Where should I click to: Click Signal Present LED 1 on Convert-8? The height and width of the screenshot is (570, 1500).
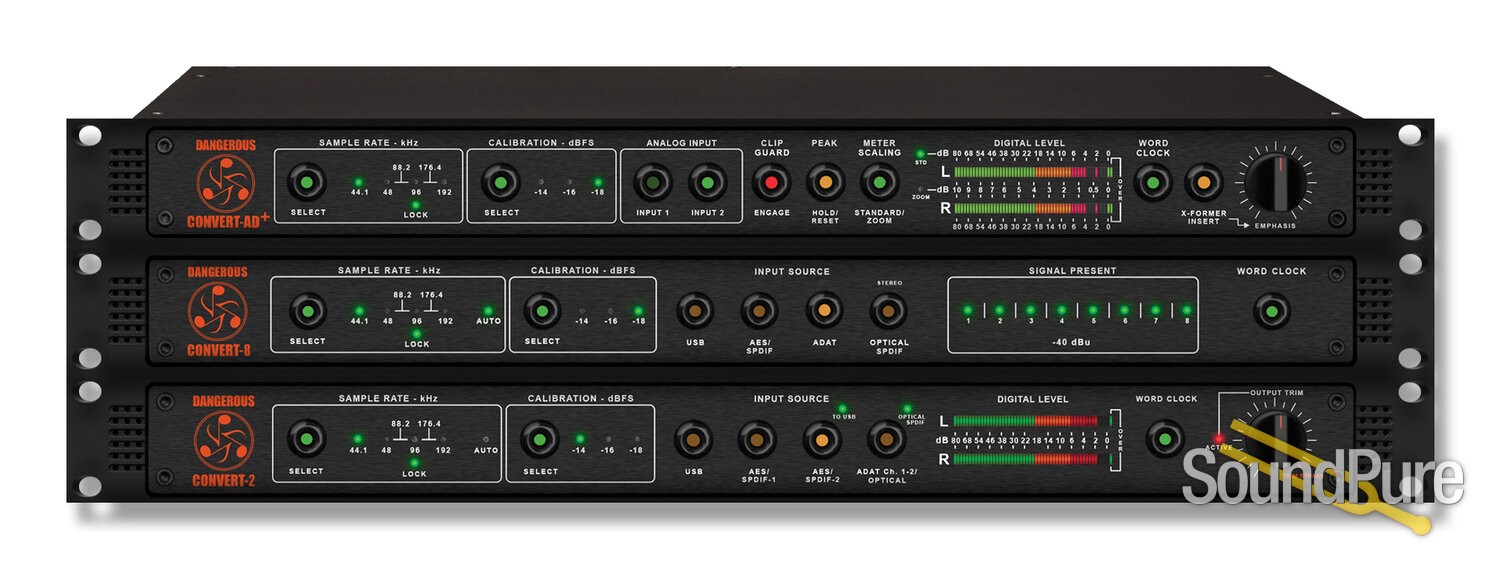(x=967, y=310)
